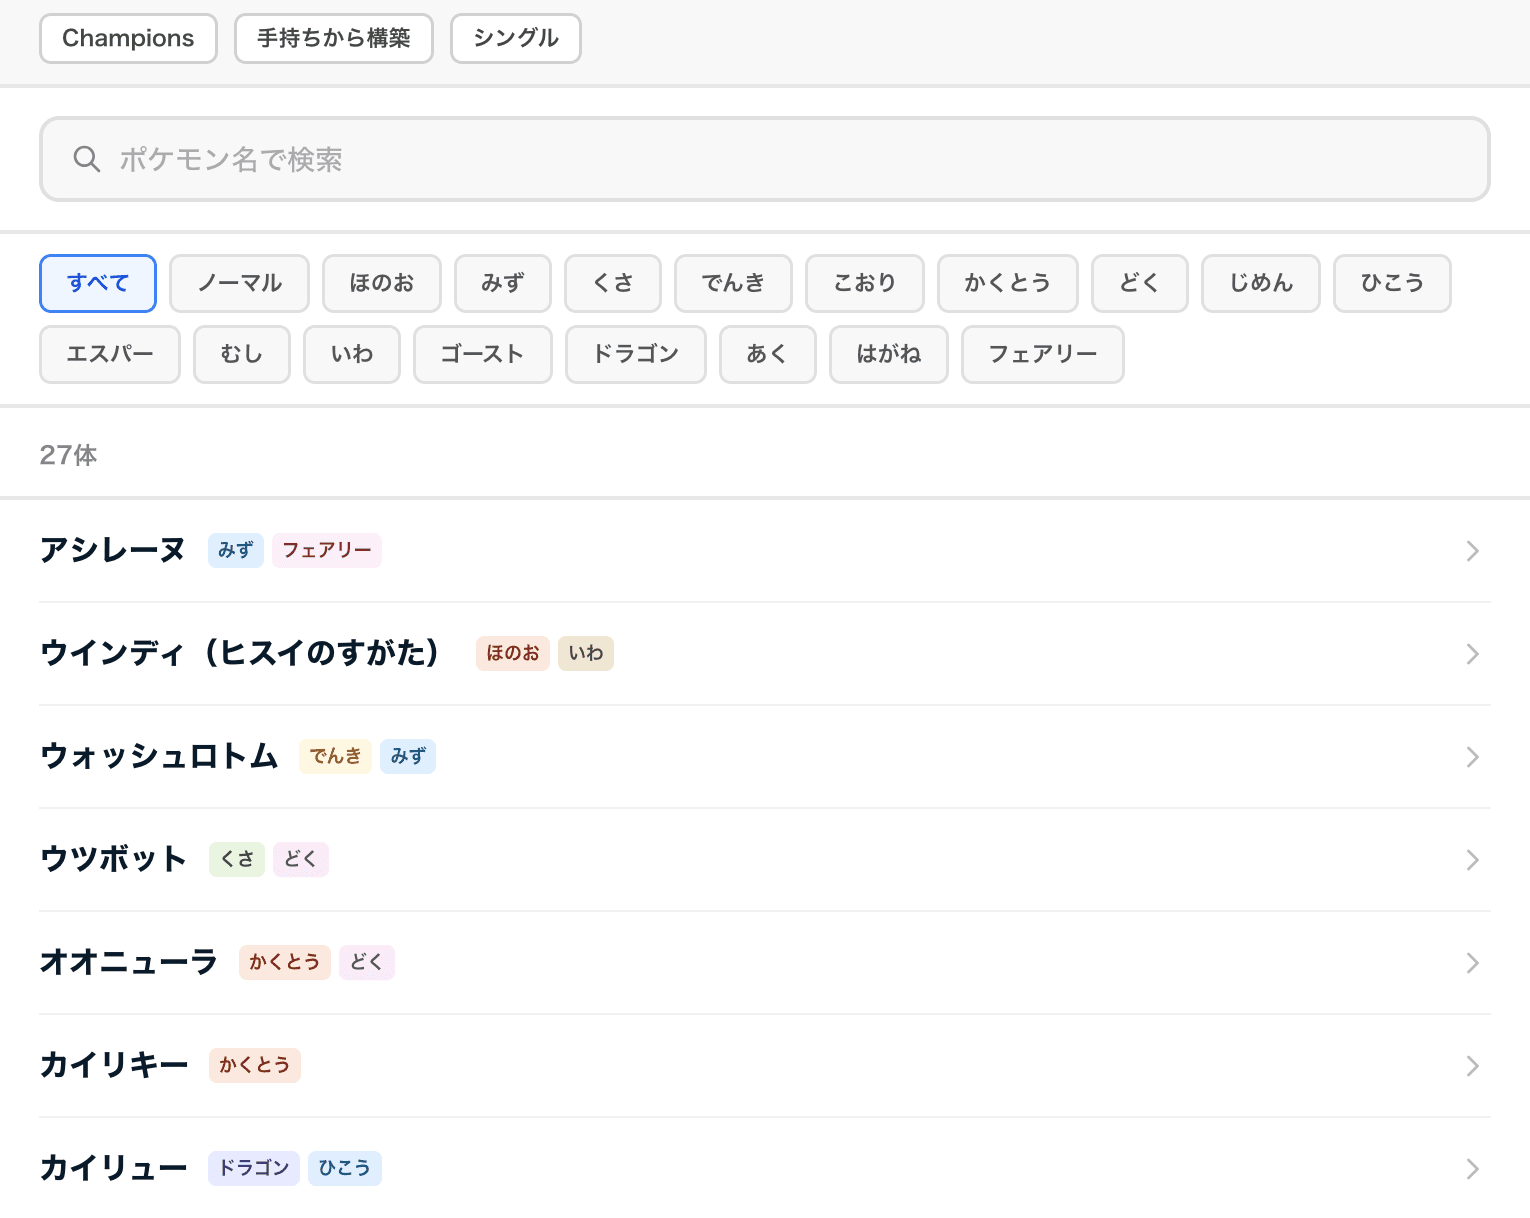The width and height of the screenshot is (1530, 1218).
Task: Select the すべて type filter
Action: pyautogui.click(x=98, y=283)
